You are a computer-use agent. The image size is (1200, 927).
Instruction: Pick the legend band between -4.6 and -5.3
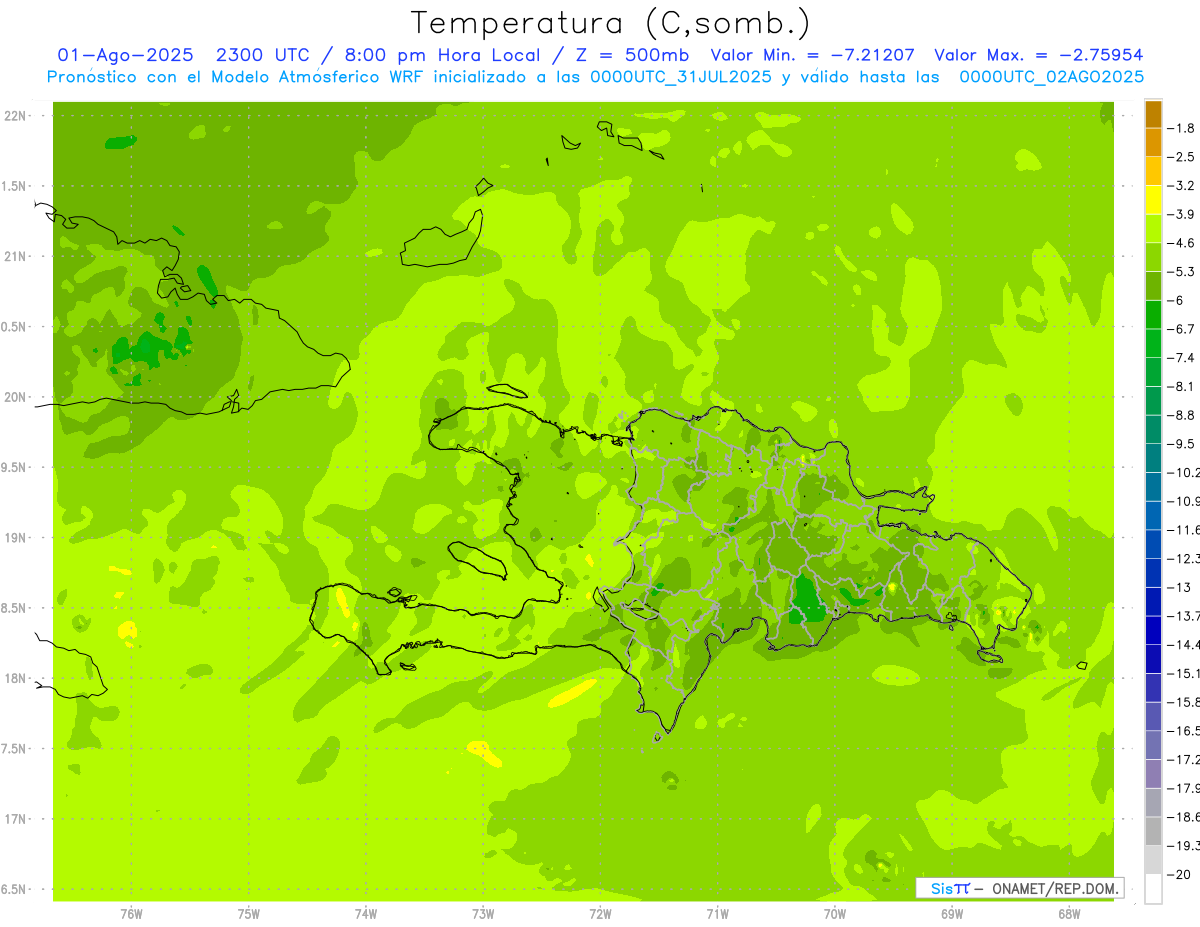[x=1153, y=257]
